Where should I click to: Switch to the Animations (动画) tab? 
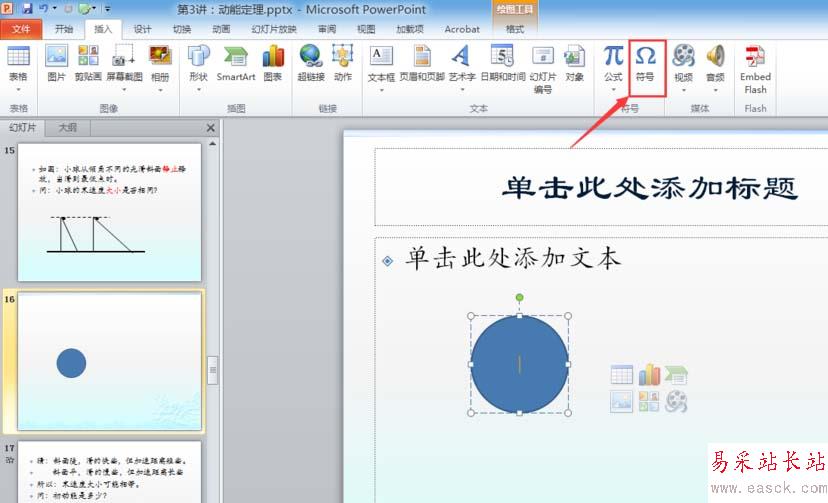(221, 29)
